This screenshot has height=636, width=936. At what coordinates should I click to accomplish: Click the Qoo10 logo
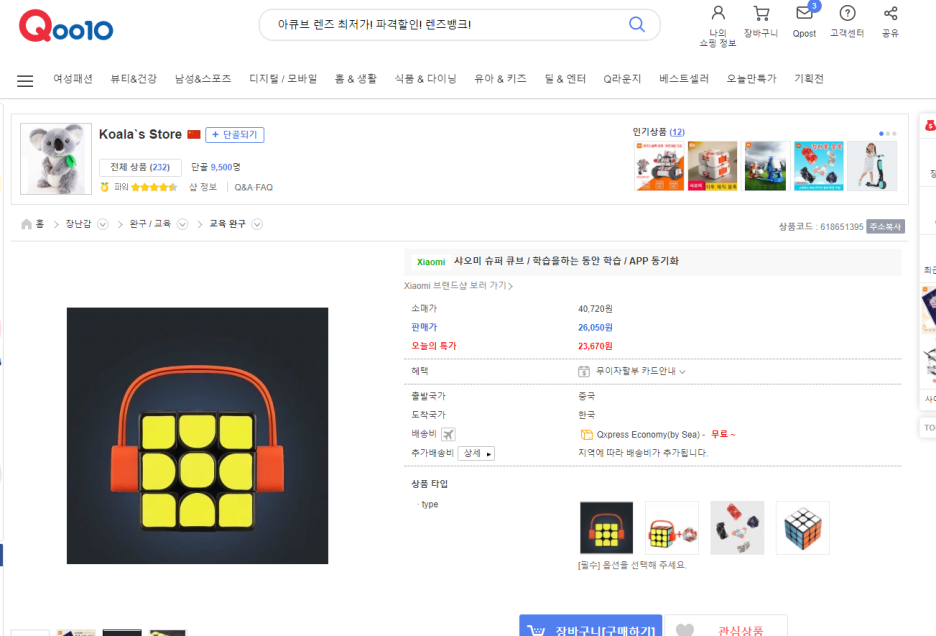pos(66,26)
